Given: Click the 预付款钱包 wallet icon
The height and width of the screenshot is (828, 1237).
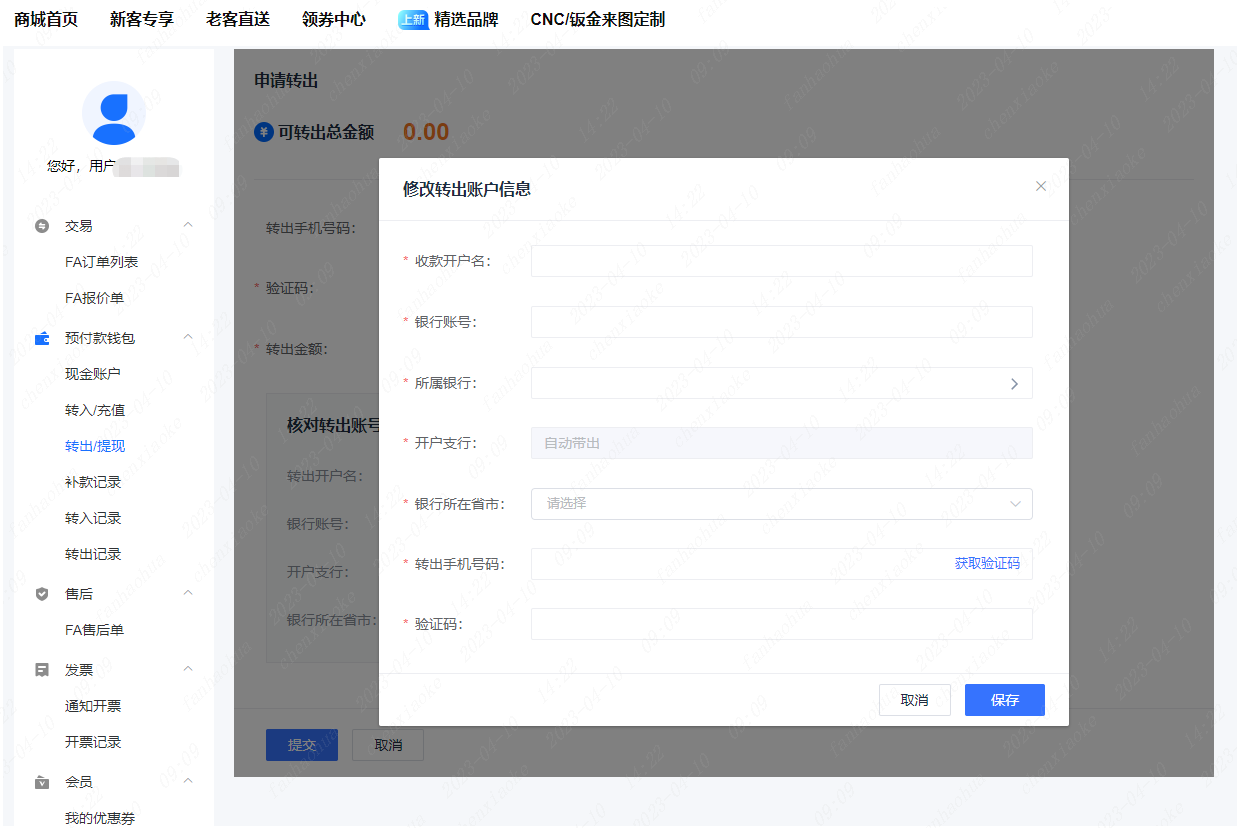Looking at the screenshot, I should [x=42, y=338].
